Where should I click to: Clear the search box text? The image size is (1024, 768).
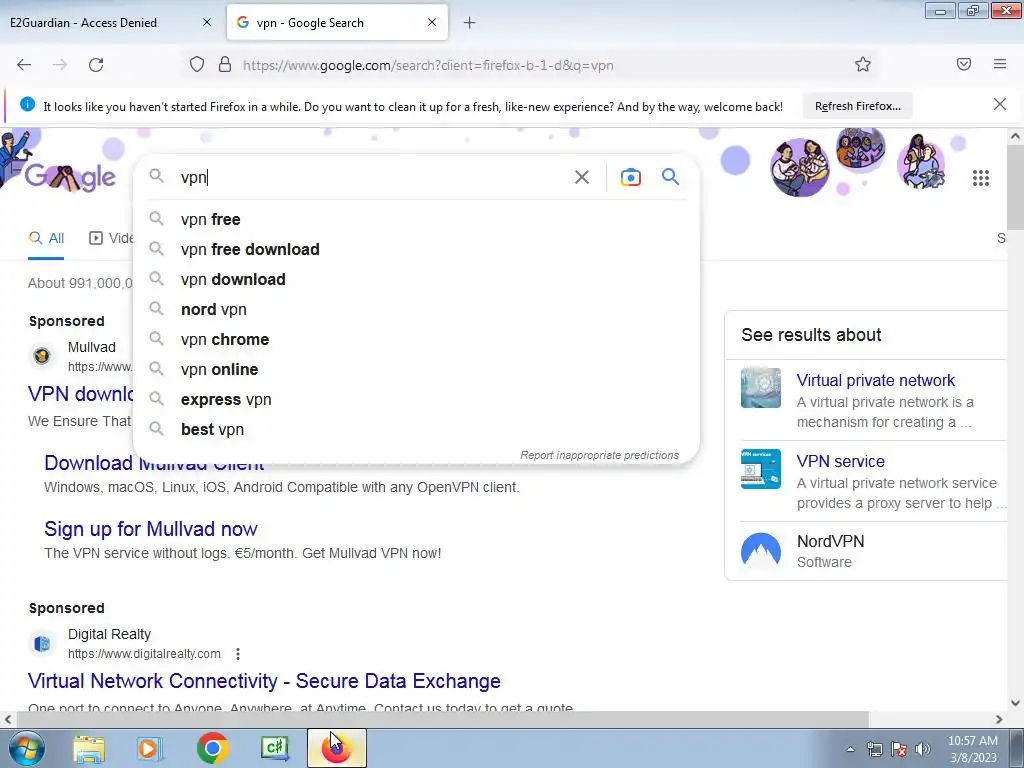(582, 177)
